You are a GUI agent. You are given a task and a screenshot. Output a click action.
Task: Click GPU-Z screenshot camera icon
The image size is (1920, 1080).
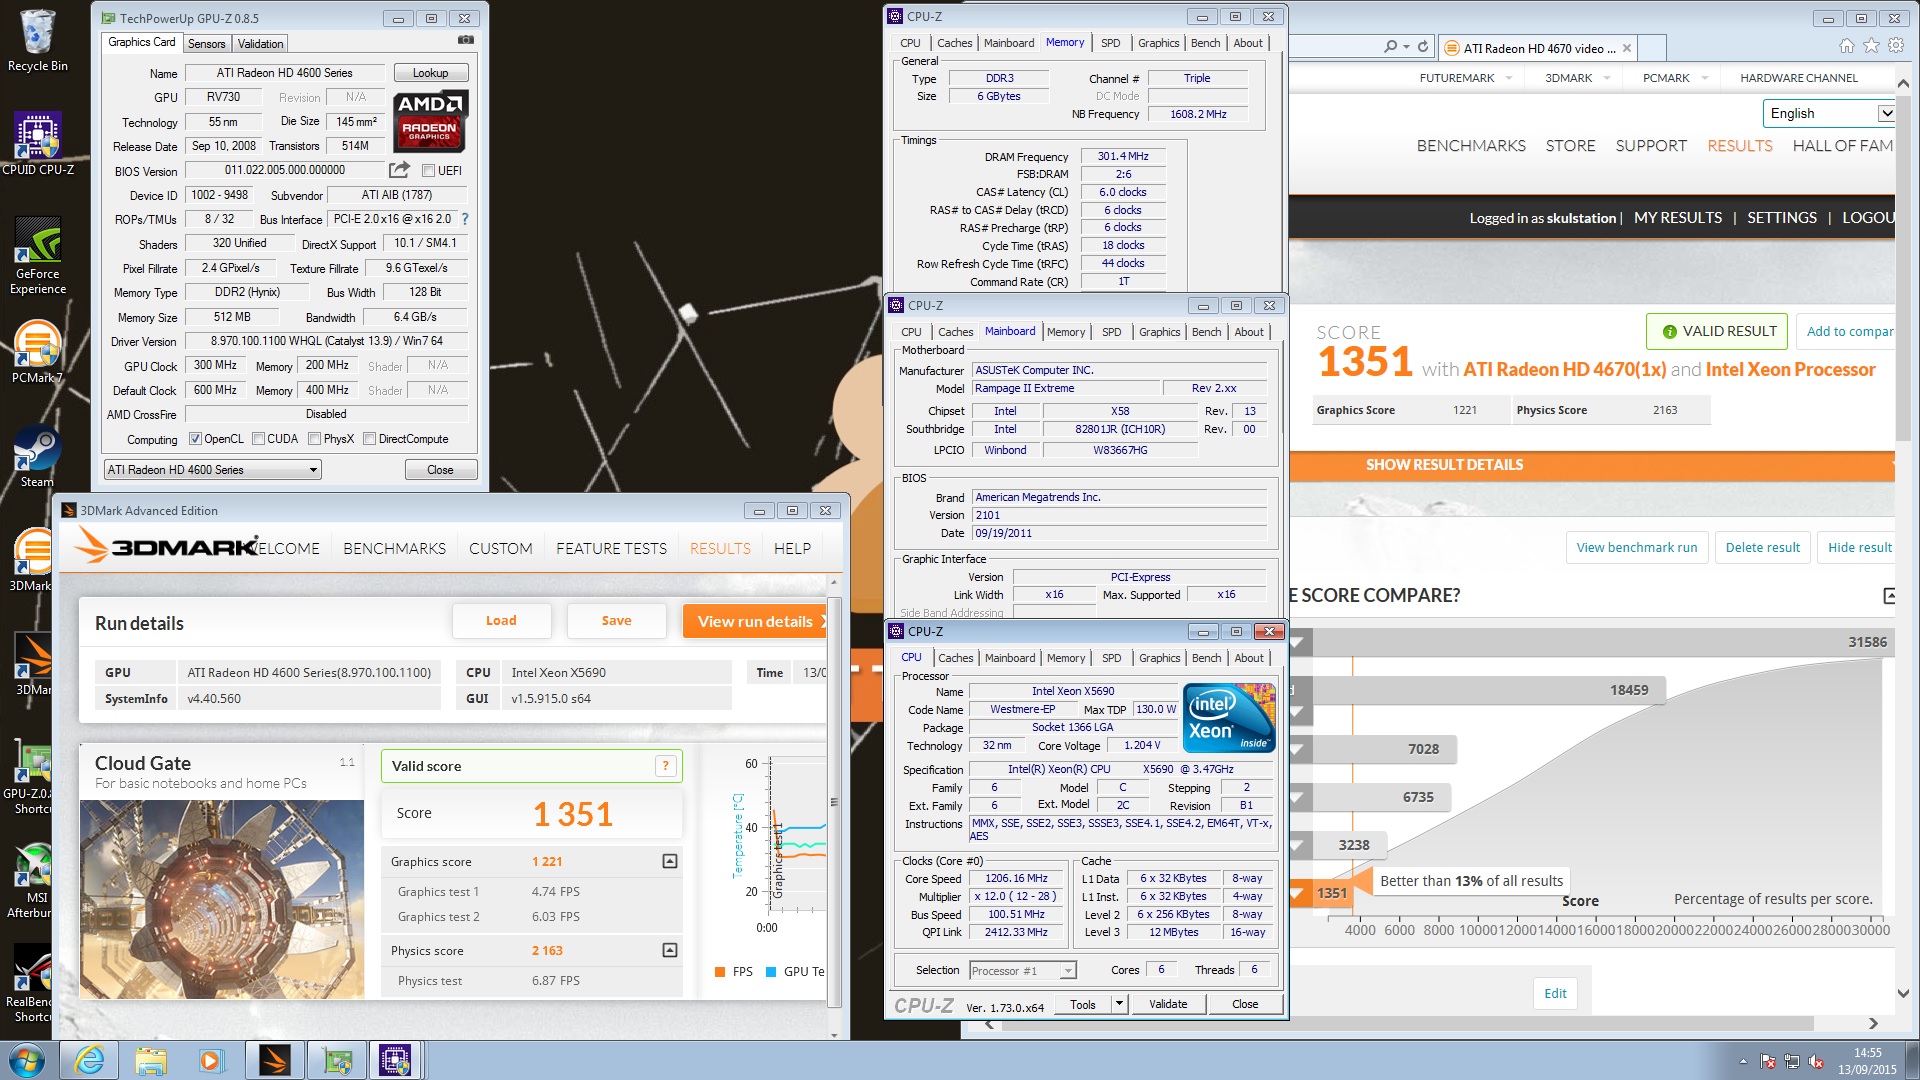[x=465, y=40]
